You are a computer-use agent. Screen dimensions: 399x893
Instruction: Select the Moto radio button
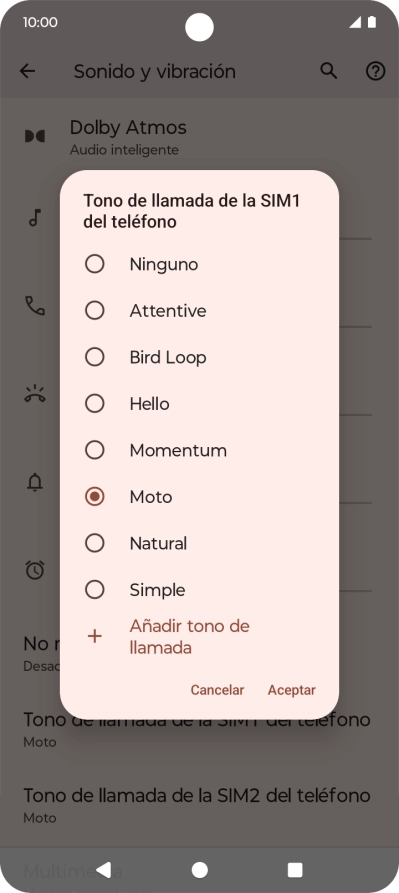(x=94, y=497)
